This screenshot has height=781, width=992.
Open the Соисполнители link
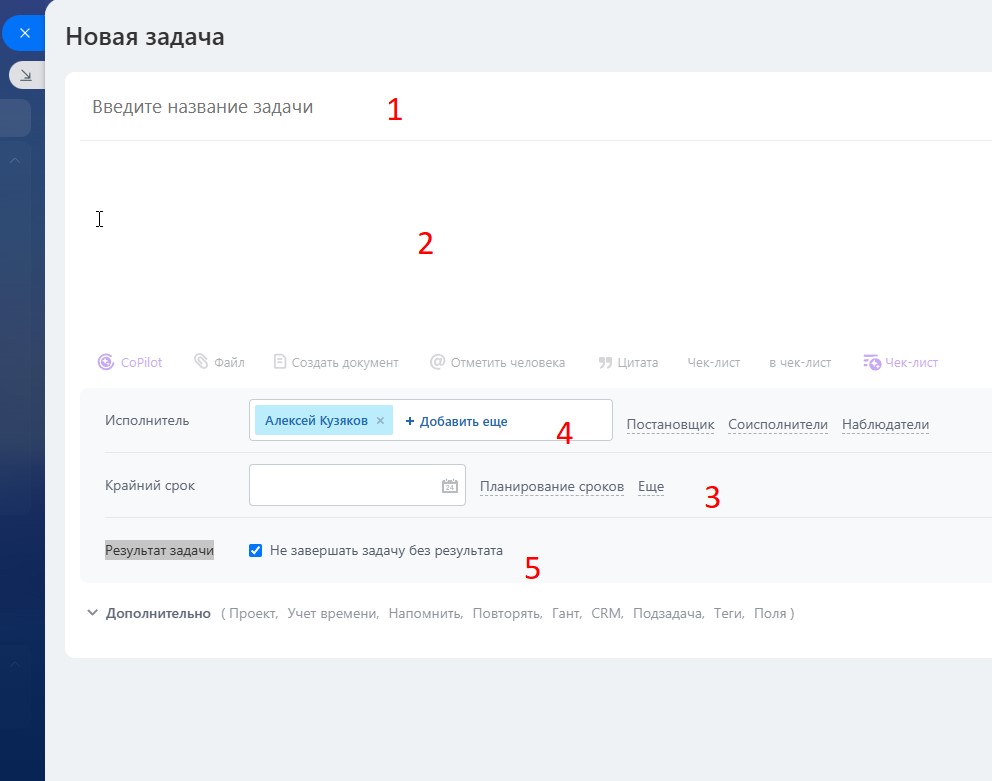tap(778, 425)
